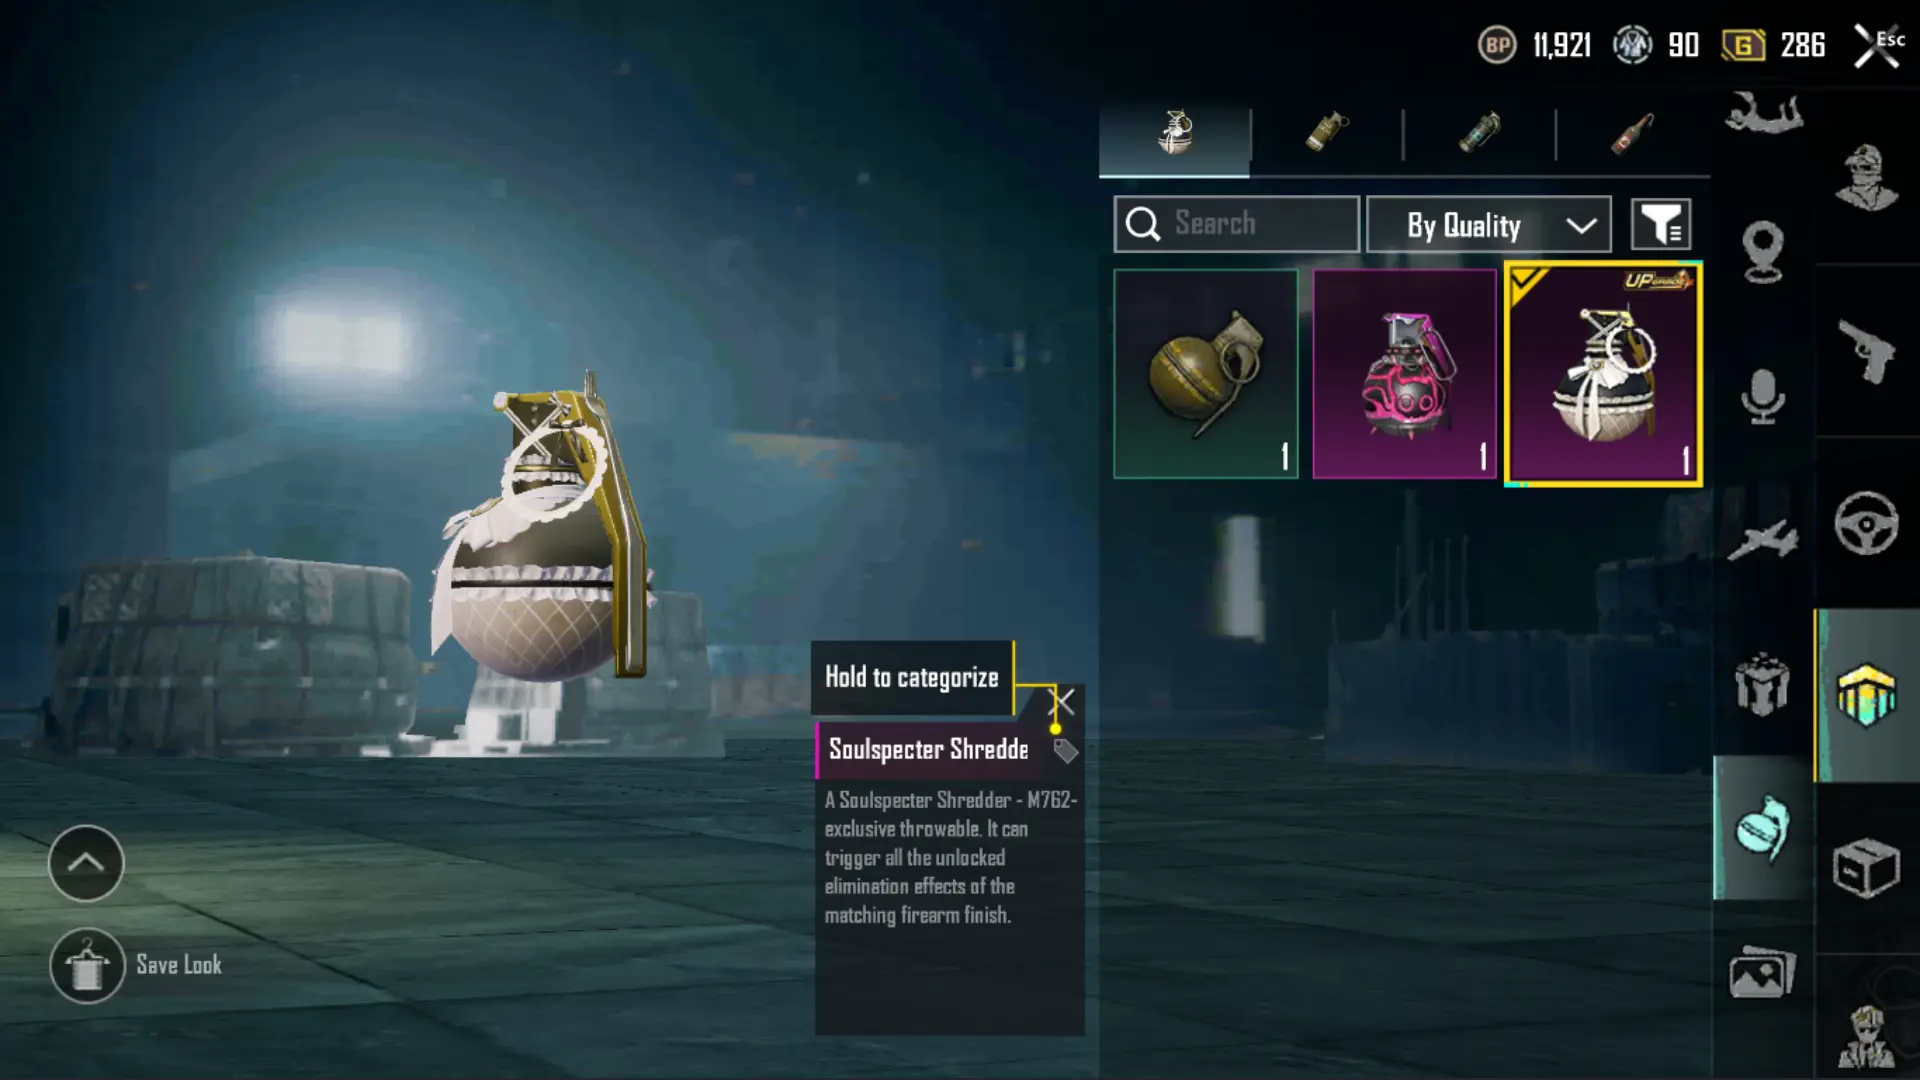Open the Molotov cocktail tab

pyautogui.click(x=1632, y=135)
